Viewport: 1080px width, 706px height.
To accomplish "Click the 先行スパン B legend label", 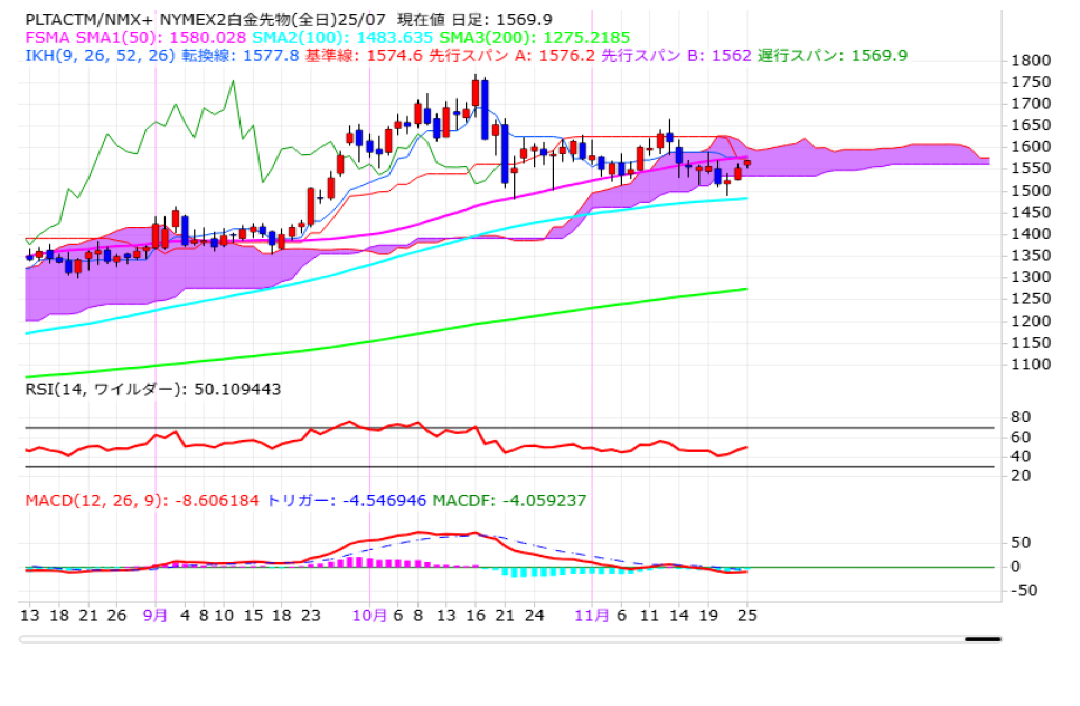I will [x=678, y=55].
